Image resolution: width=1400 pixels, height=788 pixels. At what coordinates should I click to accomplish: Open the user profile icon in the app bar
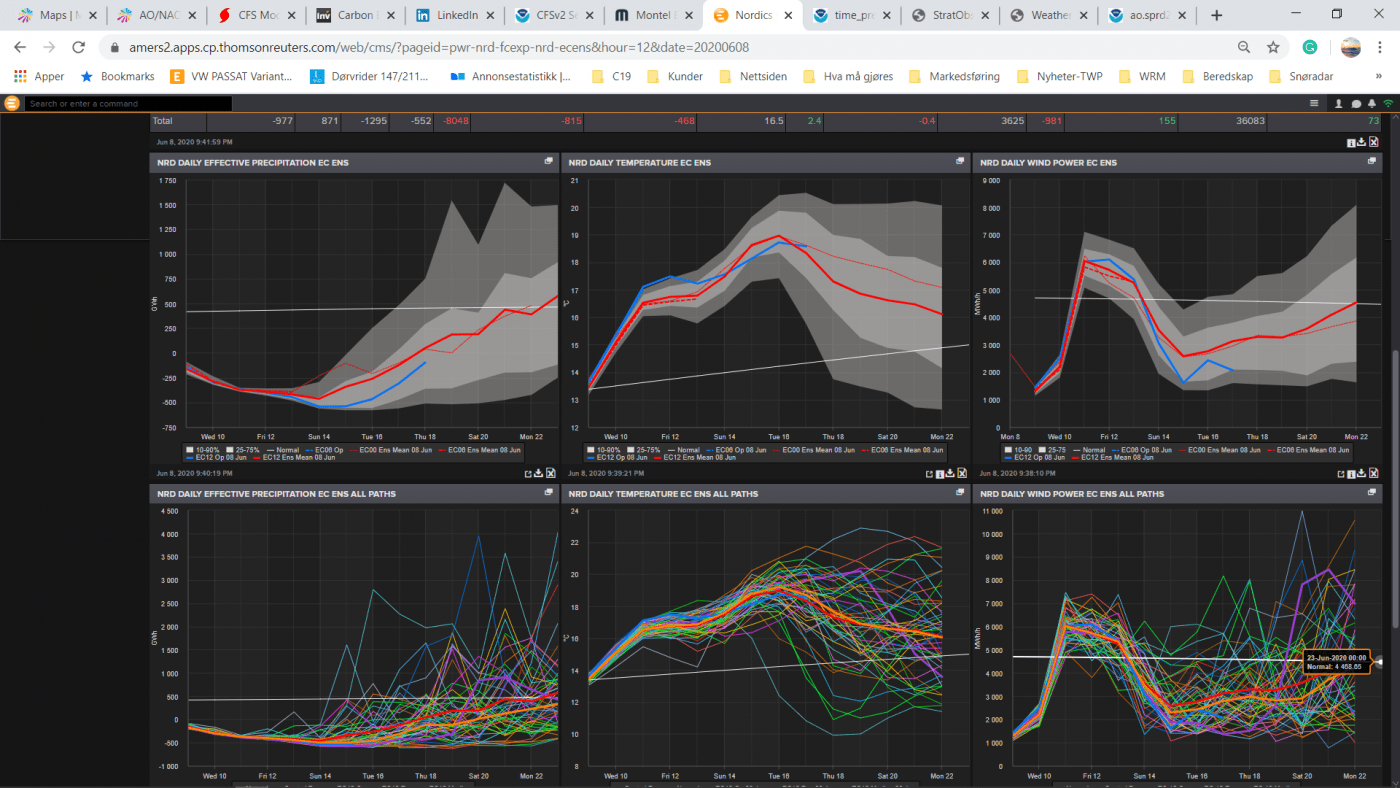(1339, 103)
